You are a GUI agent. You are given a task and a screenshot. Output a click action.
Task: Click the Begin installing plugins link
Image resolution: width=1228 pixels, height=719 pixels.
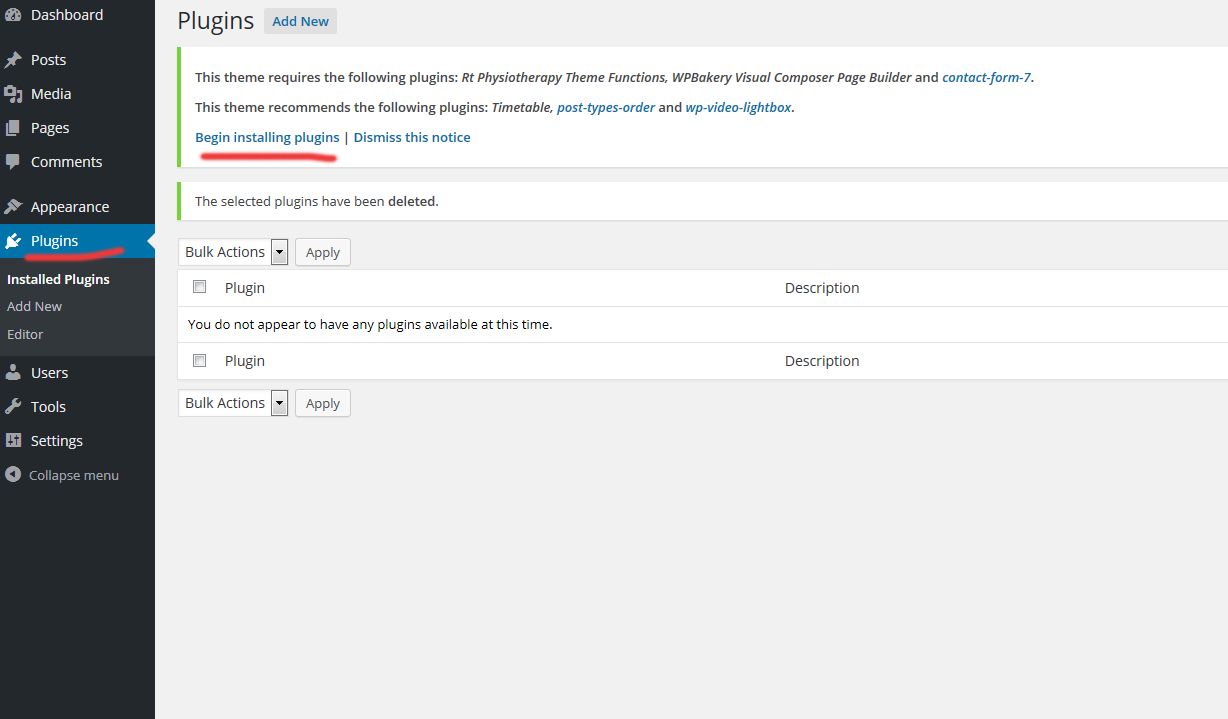coord(267,138)
